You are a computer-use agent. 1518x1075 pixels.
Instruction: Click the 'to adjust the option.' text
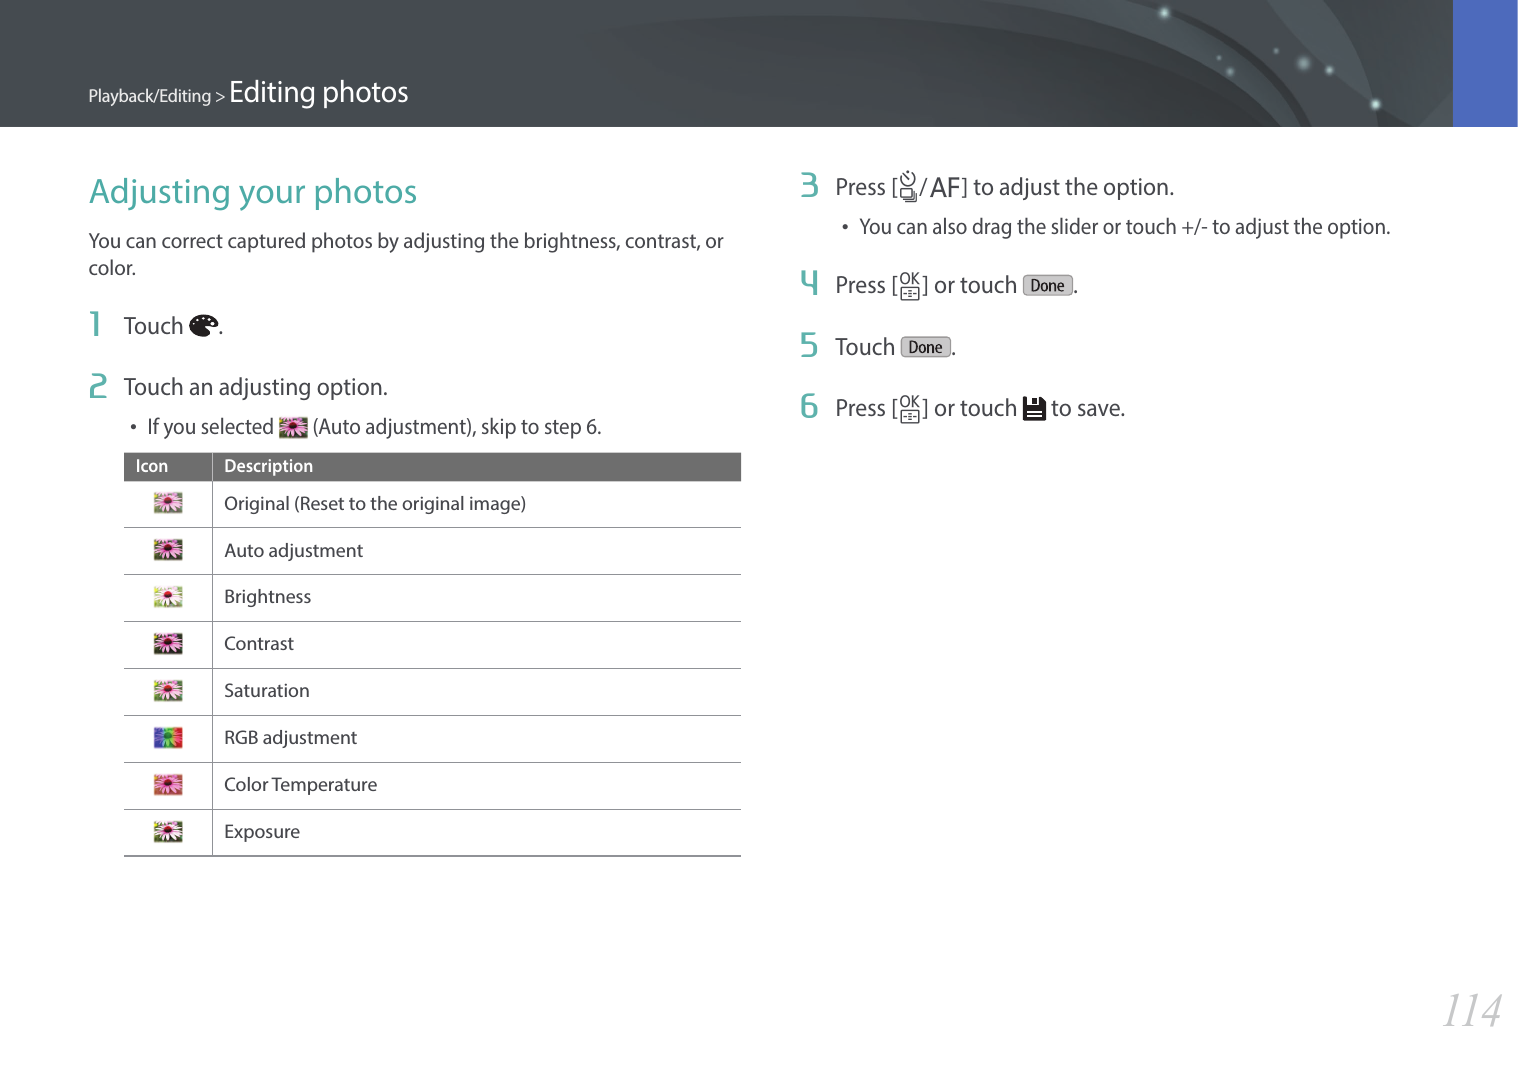point(1074,188)
